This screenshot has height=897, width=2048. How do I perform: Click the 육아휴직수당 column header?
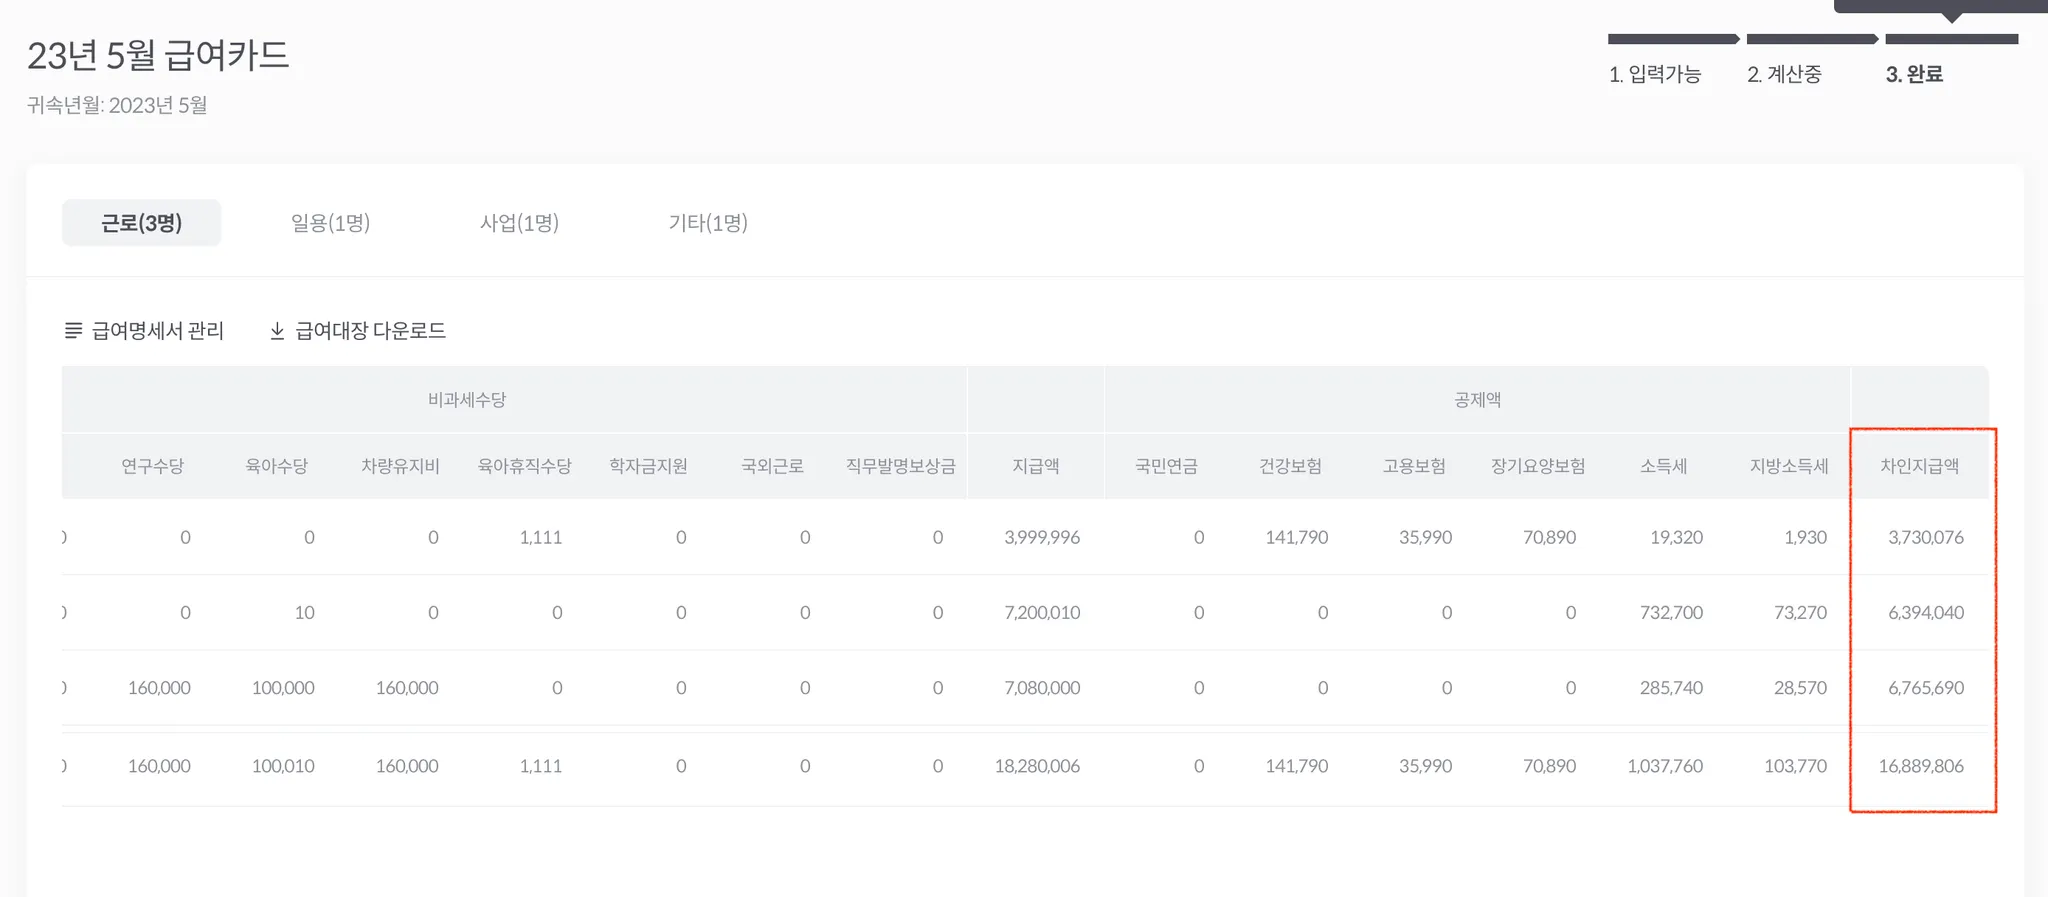(524, 466)
